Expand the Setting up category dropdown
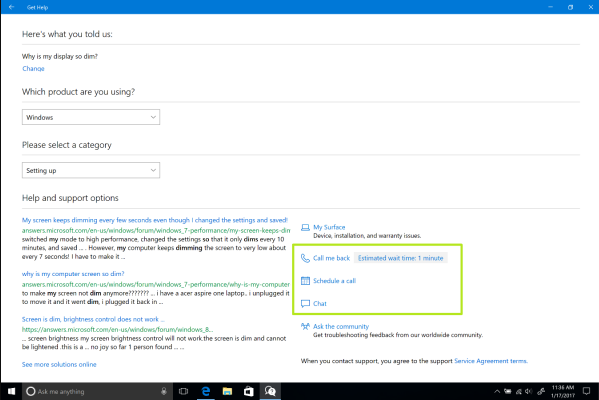Viewport: 599px width, 400px height. [91, 170]
